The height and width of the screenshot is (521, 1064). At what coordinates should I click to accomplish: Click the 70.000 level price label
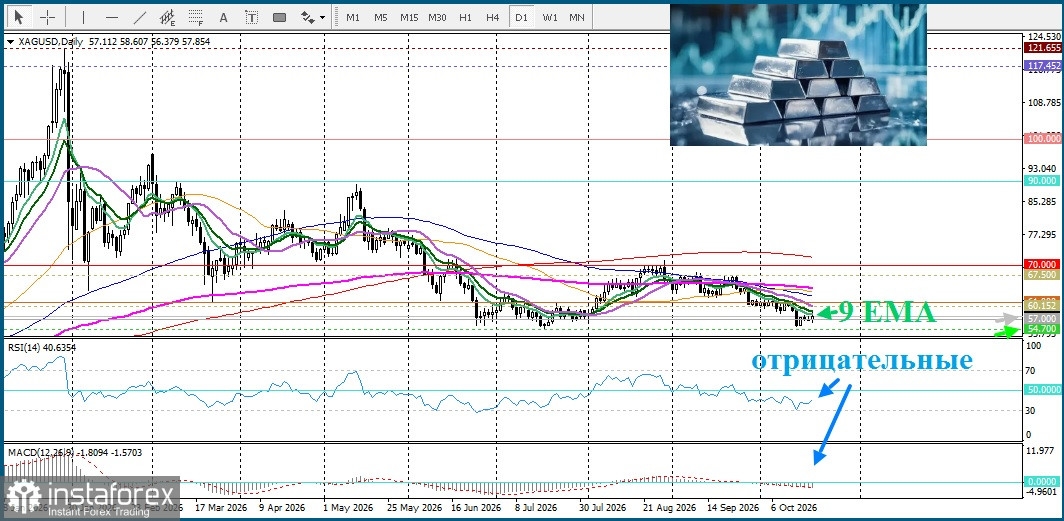tap(1044, 264)
